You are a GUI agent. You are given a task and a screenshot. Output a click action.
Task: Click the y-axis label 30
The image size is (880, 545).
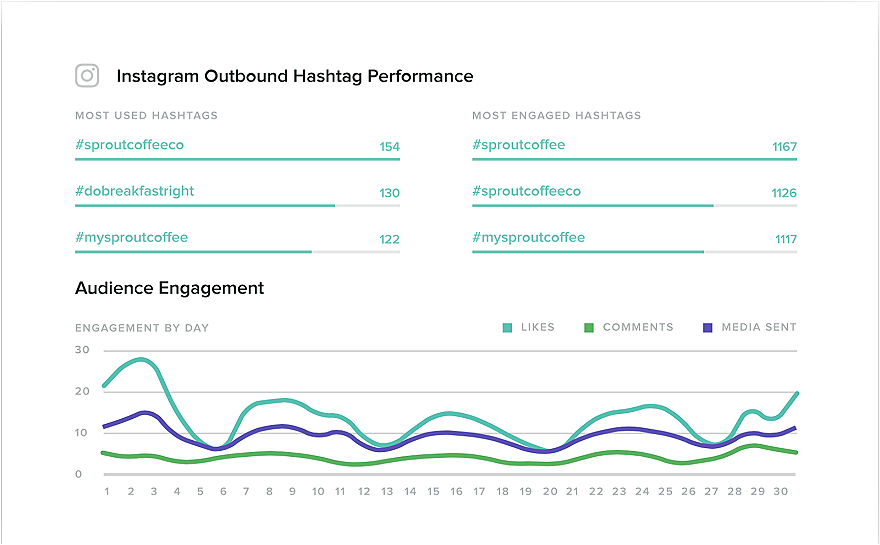82,350
